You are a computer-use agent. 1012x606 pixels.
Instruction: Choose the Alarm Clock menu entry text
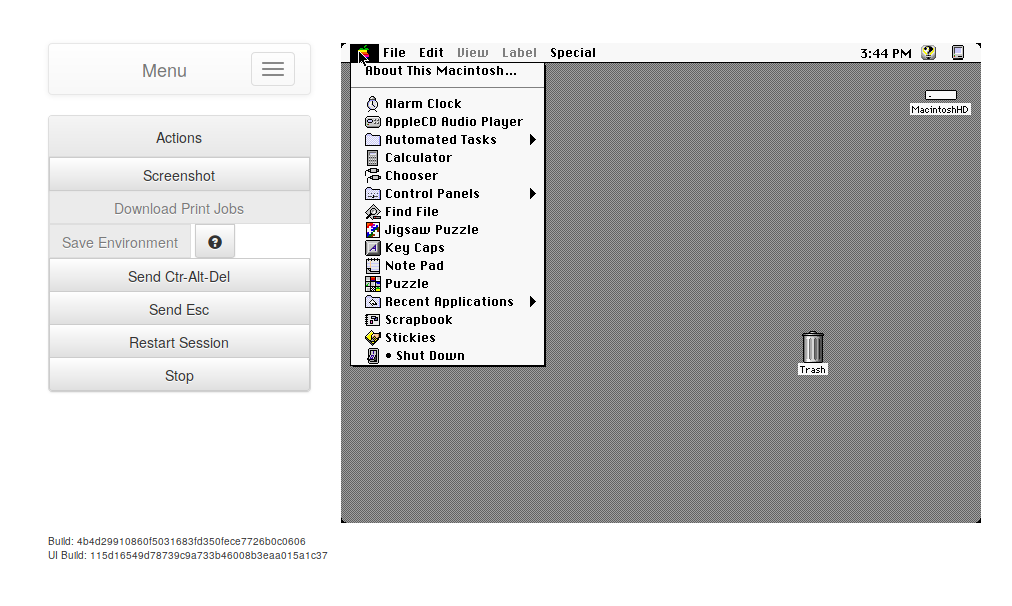pyautogui.click(x=423, y=103)
